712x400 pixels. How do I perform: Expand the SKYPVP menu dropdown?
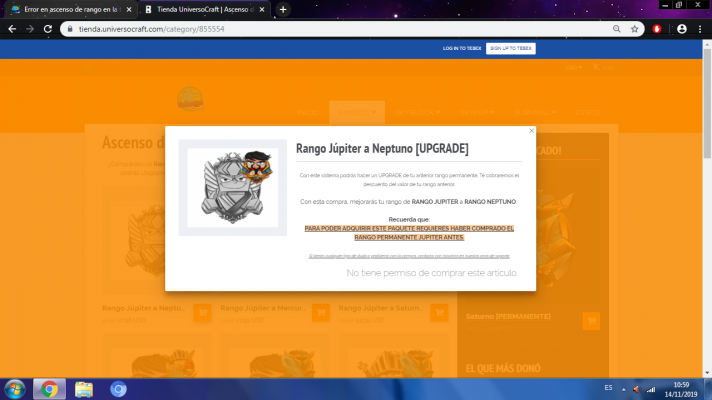pyautogui.click(x=477, y=112)
